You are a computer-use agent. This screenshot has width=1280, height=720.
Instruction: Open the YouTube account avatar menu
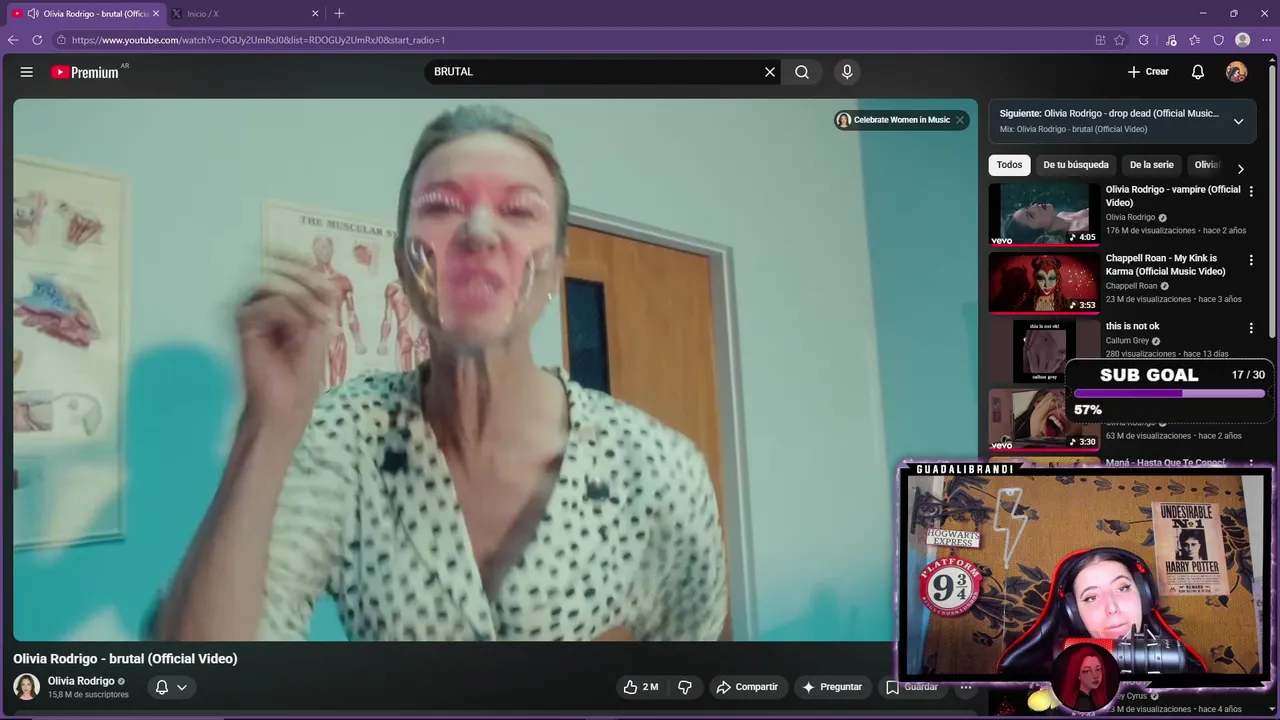pyautogui.click(x=1237, y=72)
